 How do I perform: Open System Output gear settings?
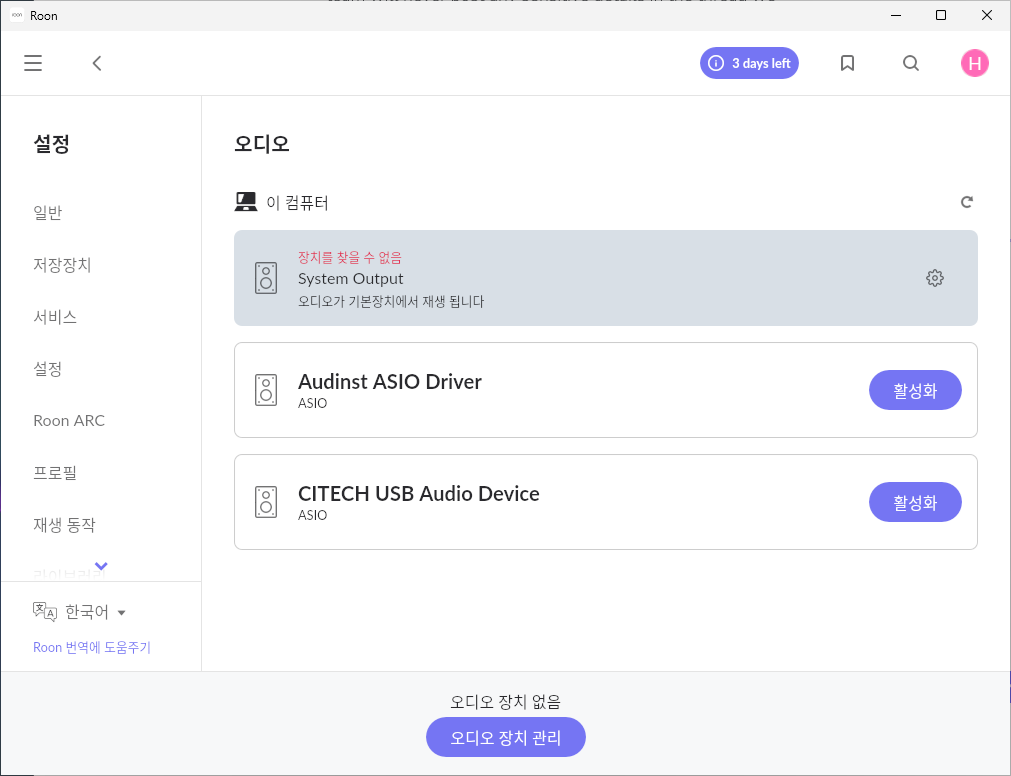[x=934, y=278]
